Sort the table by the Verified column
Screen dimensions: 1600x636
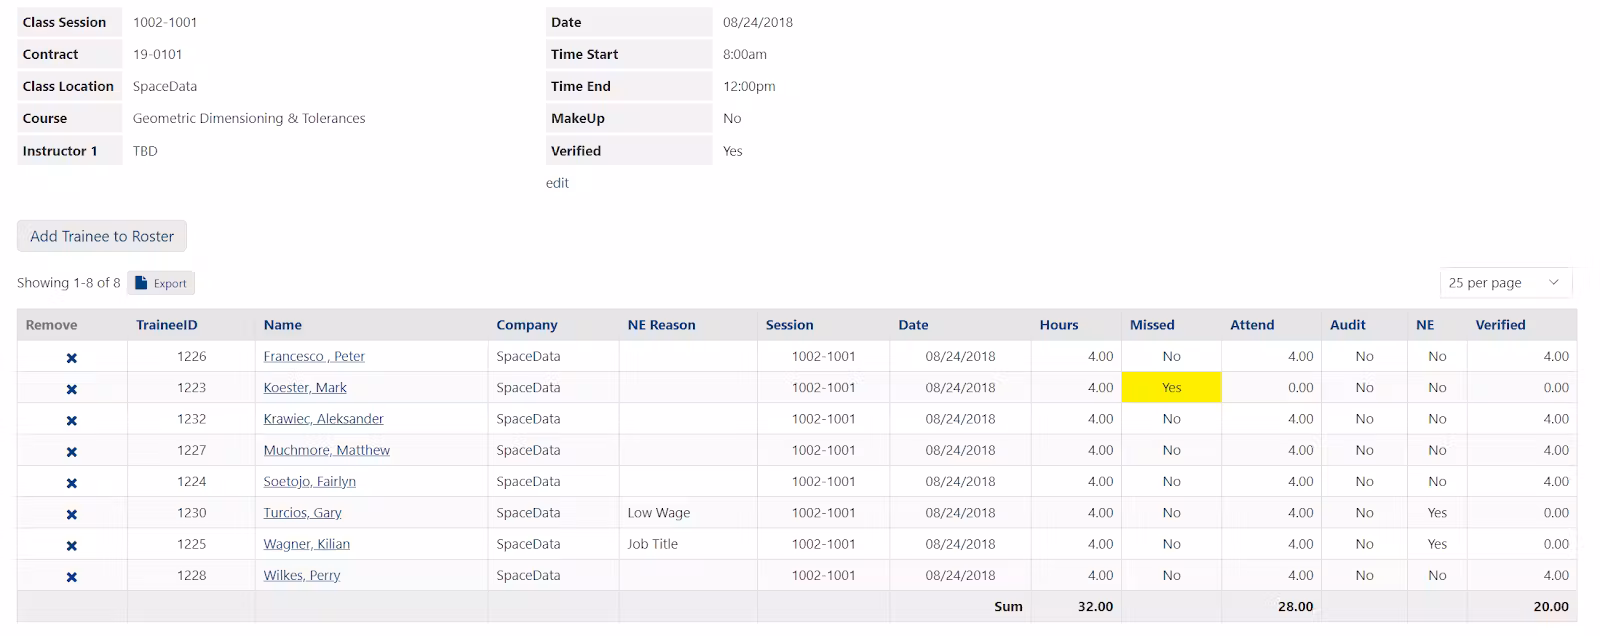coord(1500,325)
